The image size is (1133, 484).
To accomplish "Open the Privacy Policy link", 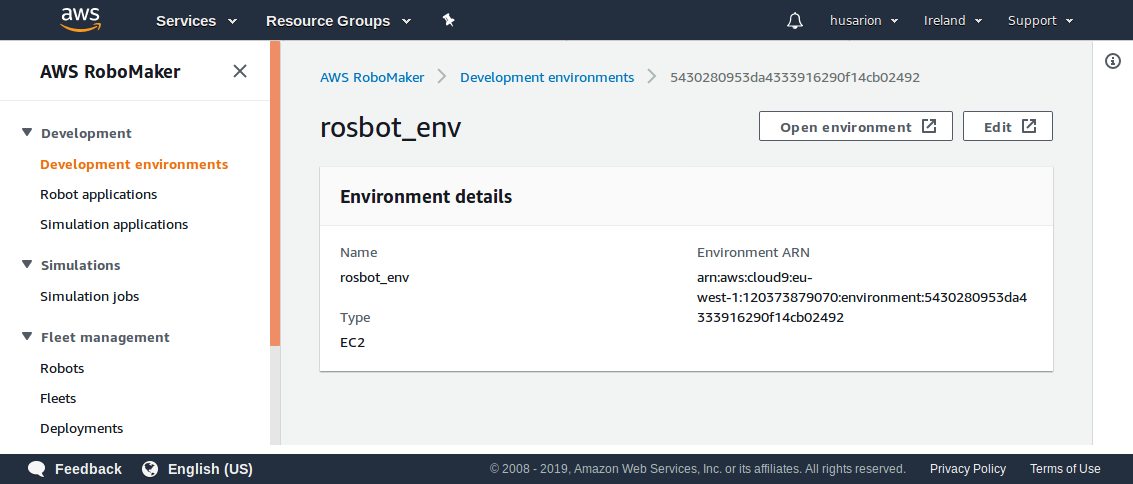I will (968, 469).
